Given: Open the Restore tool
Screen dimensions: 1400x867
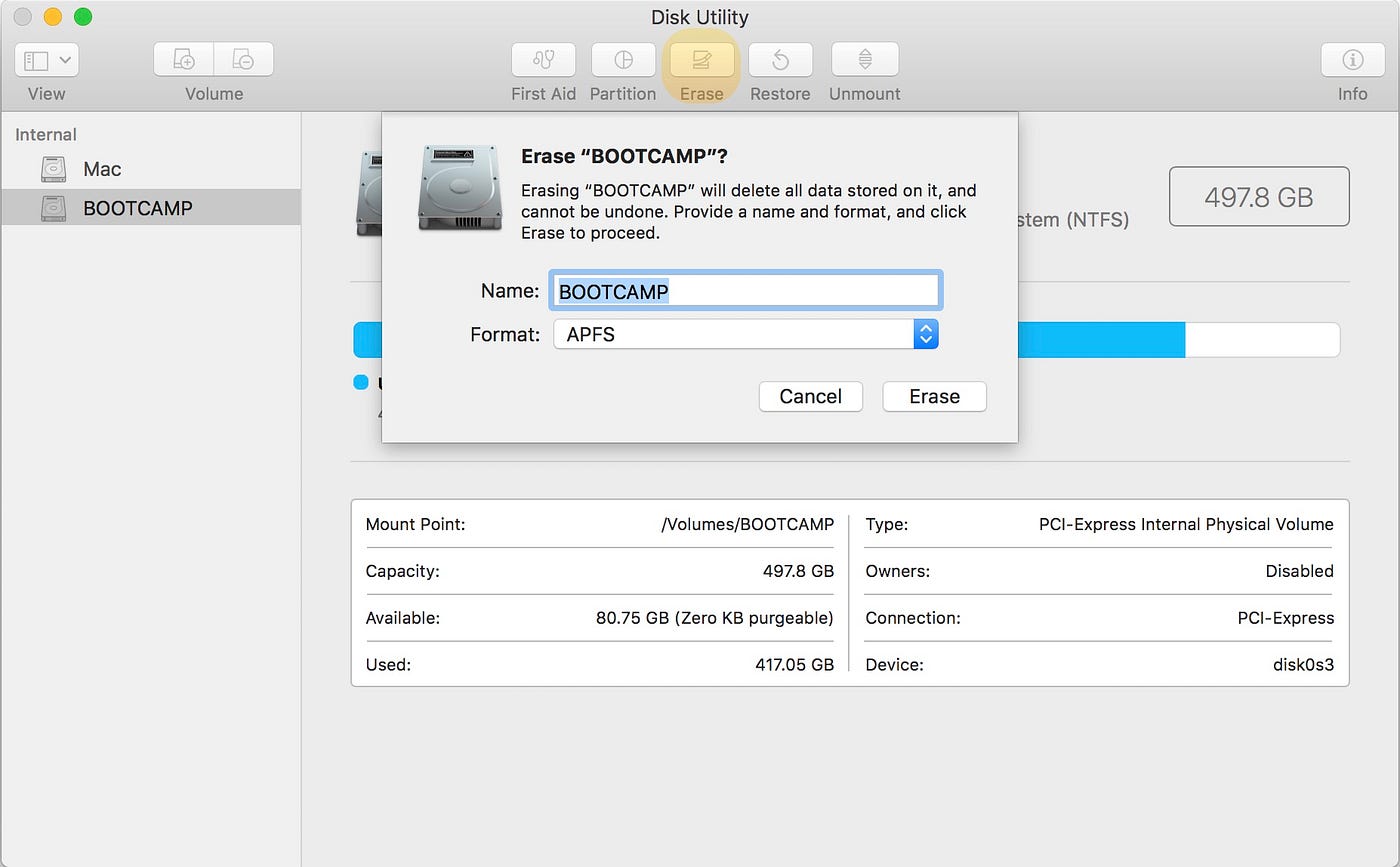Looking at the screenshot, I should pos(780,60).
